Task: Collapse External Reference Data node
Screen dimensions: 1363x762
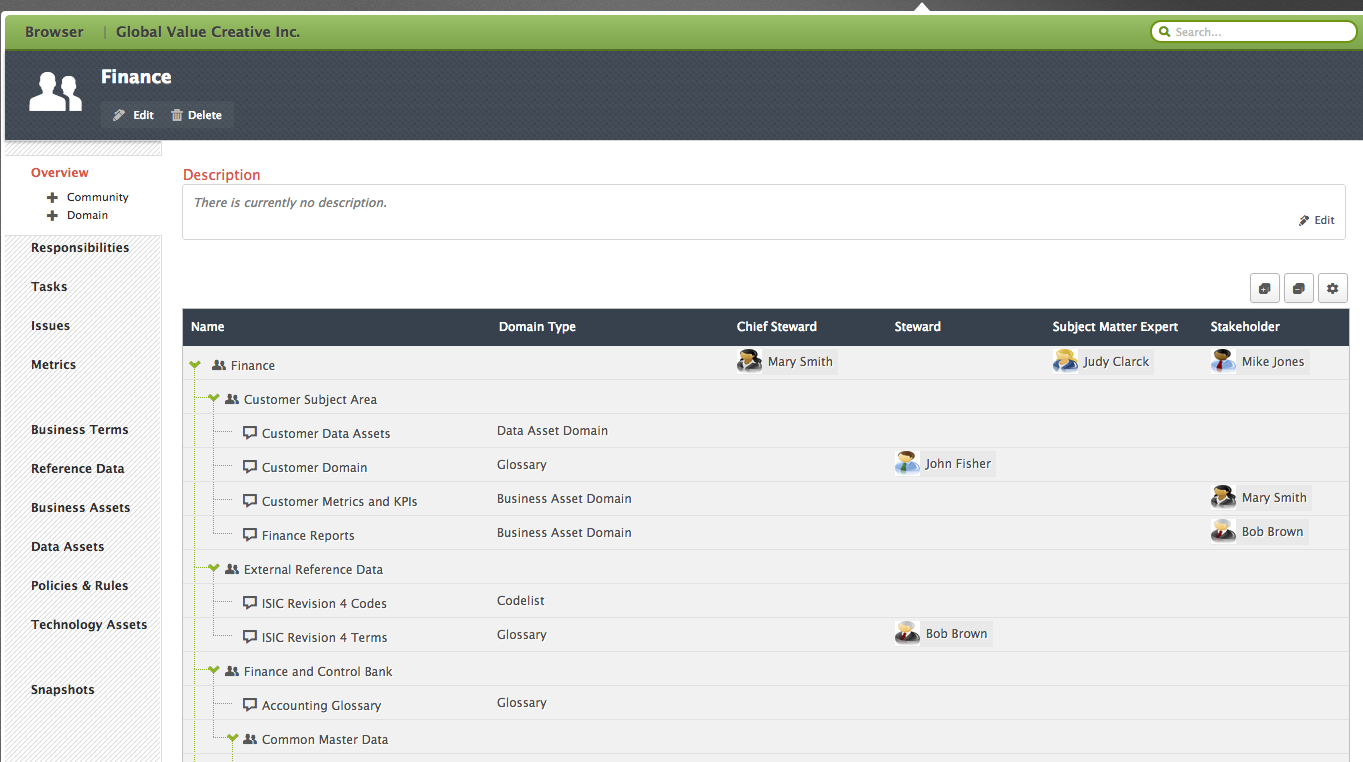Action: [x=214, y=568]
